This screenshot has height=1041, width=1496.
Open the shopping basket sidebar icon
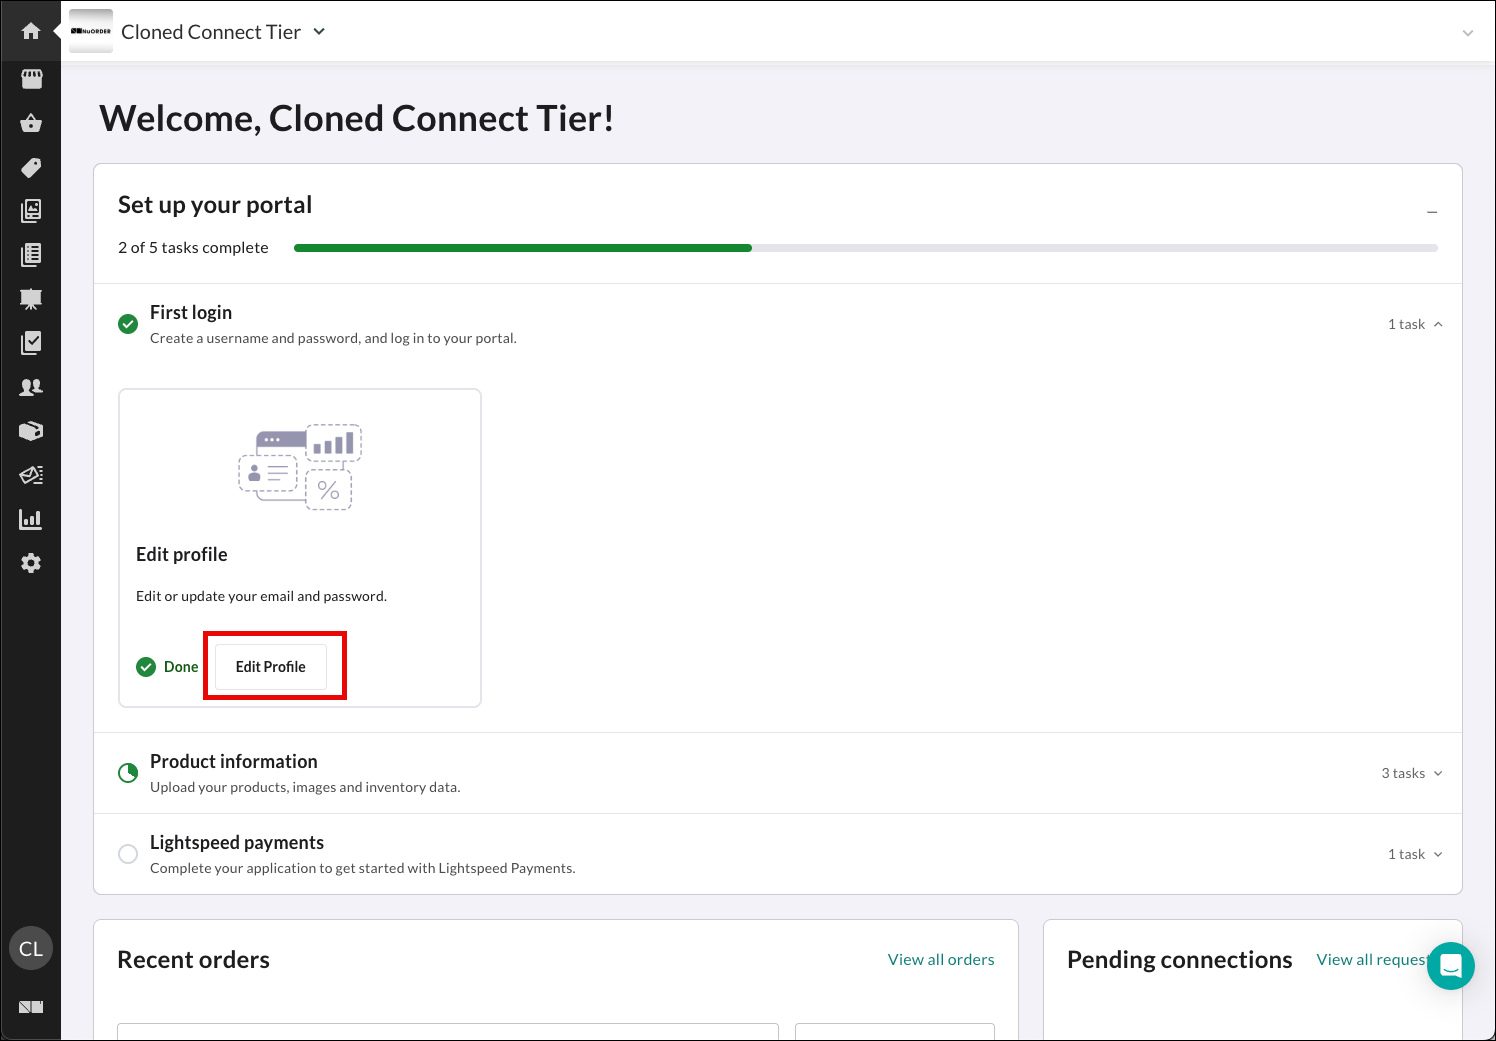pyautogui.click(x=31, y=123)
